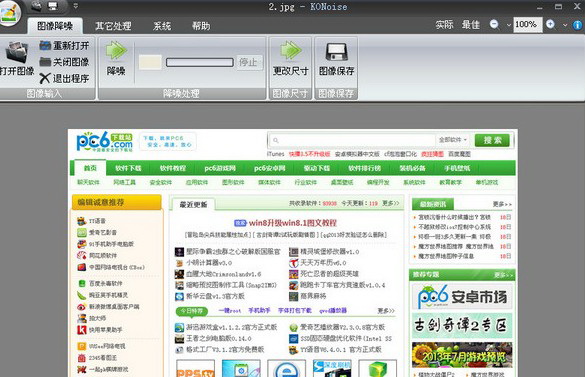
Task: Close the KONoise window
Action: coord(577,7)
